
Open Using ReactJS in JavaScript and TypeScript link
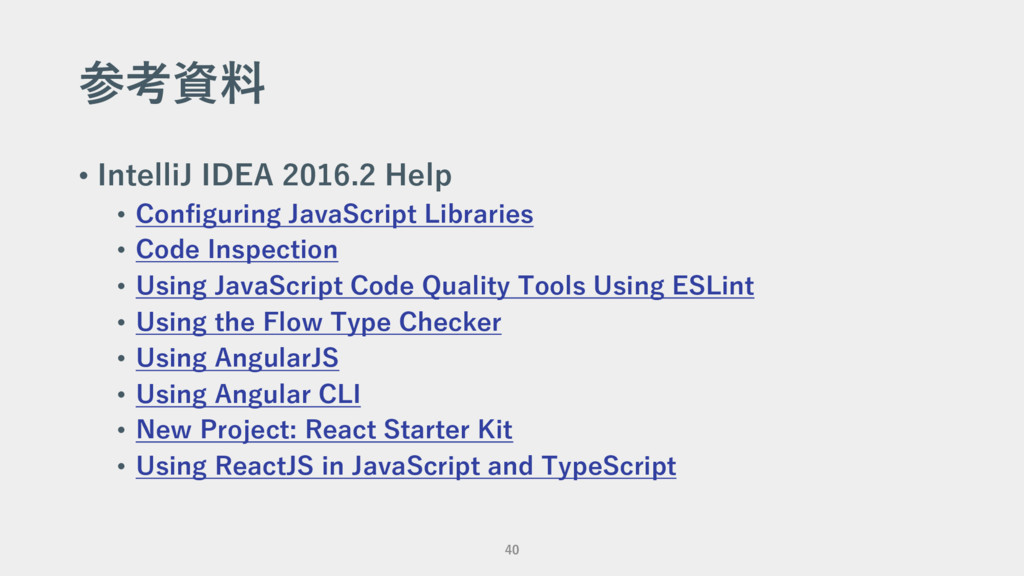coord(406,466)
